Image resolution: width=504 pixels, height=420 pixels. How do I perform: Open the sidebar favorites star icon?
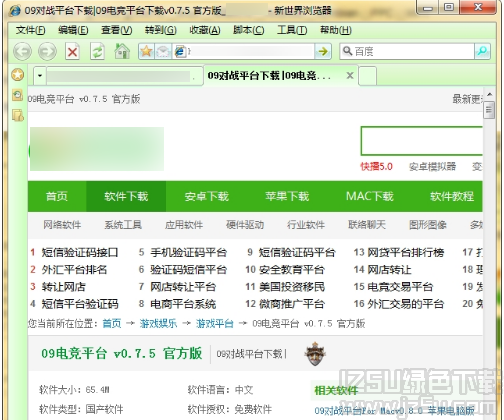pyautogui.click(x=18, y=74)
